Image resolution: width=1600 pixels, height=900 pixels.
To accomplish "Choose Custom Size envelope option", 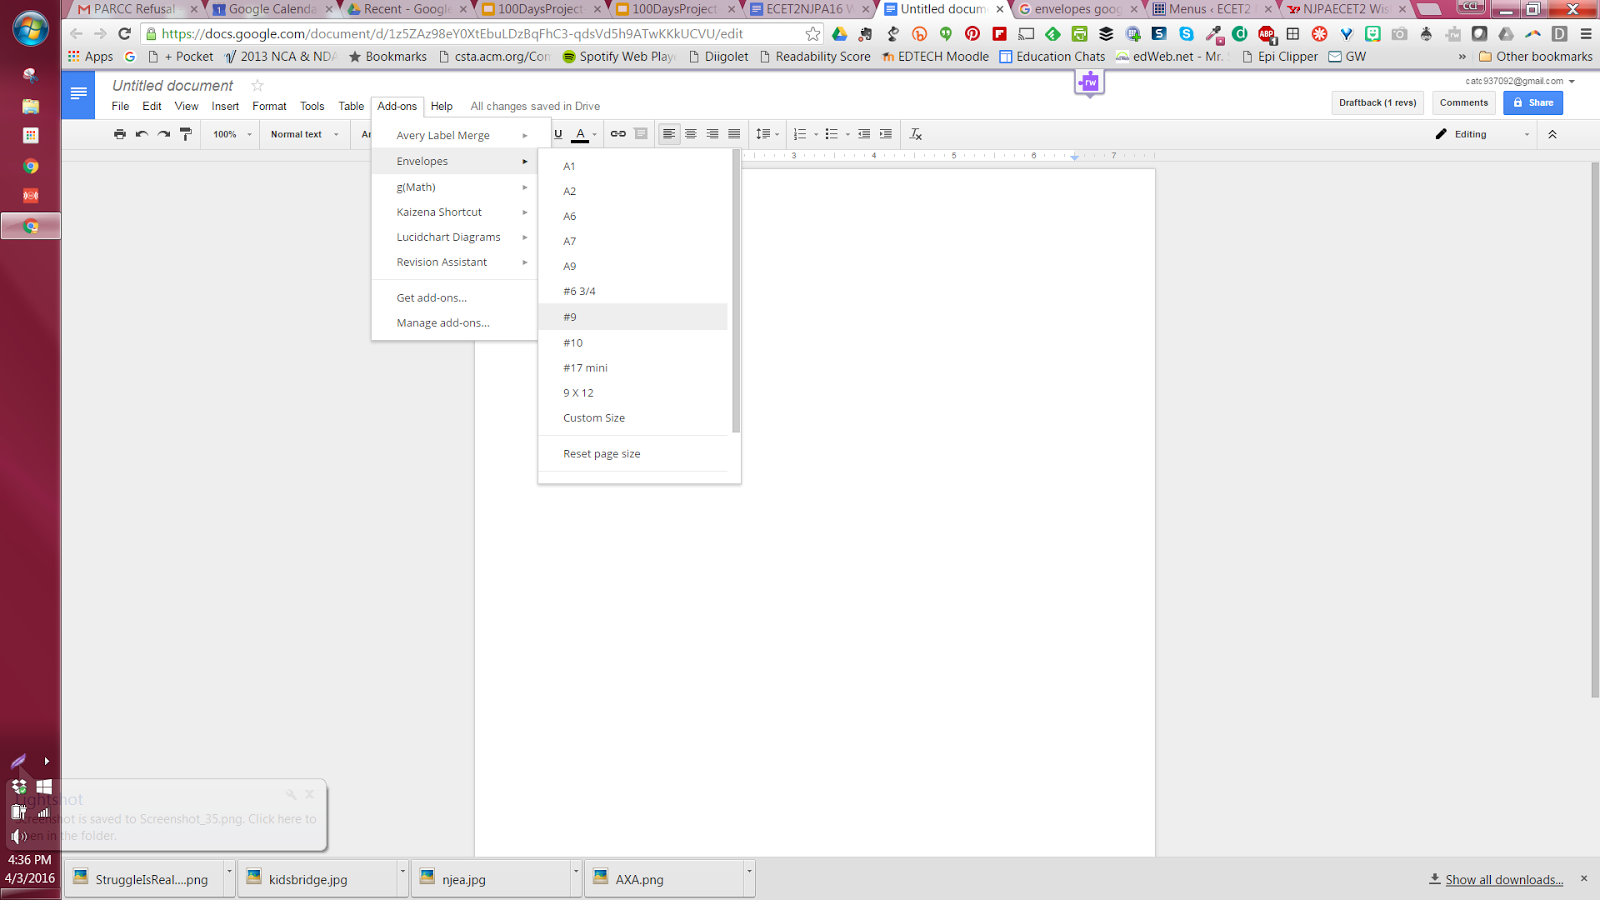I will point(635,418).
